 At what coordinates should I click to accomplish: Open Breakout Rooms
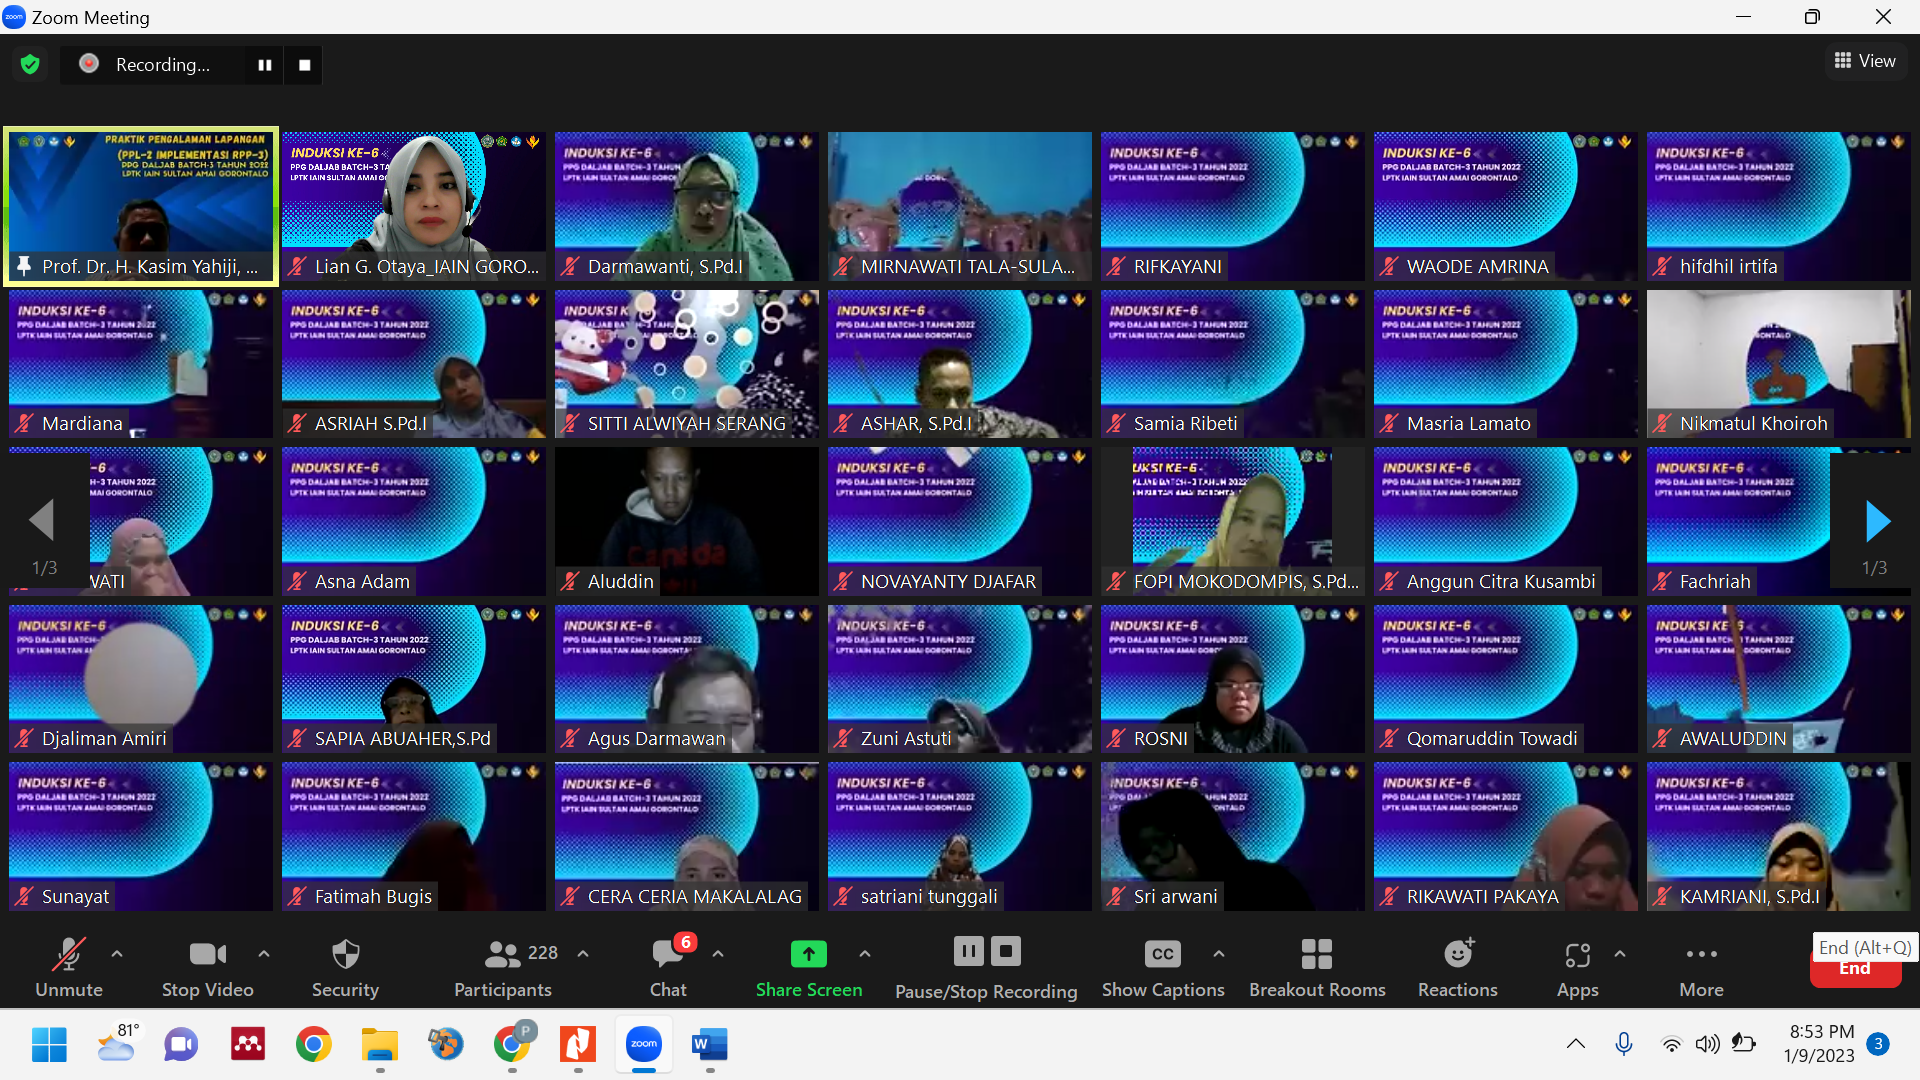click(x=1316, y=955)
